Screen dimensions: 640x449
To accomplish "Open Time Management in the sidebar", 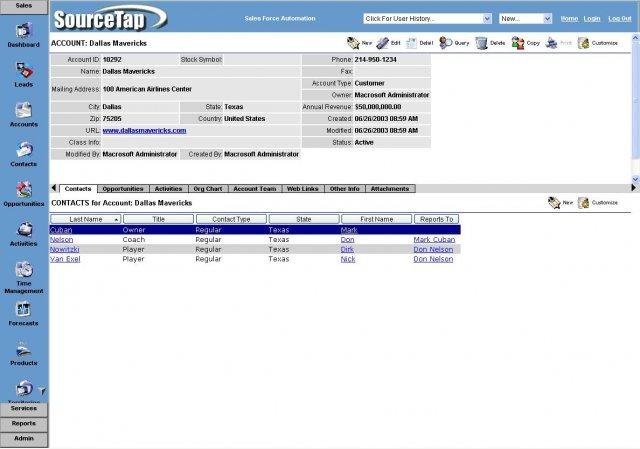I will pyautogui.click(x=24, y=270).
